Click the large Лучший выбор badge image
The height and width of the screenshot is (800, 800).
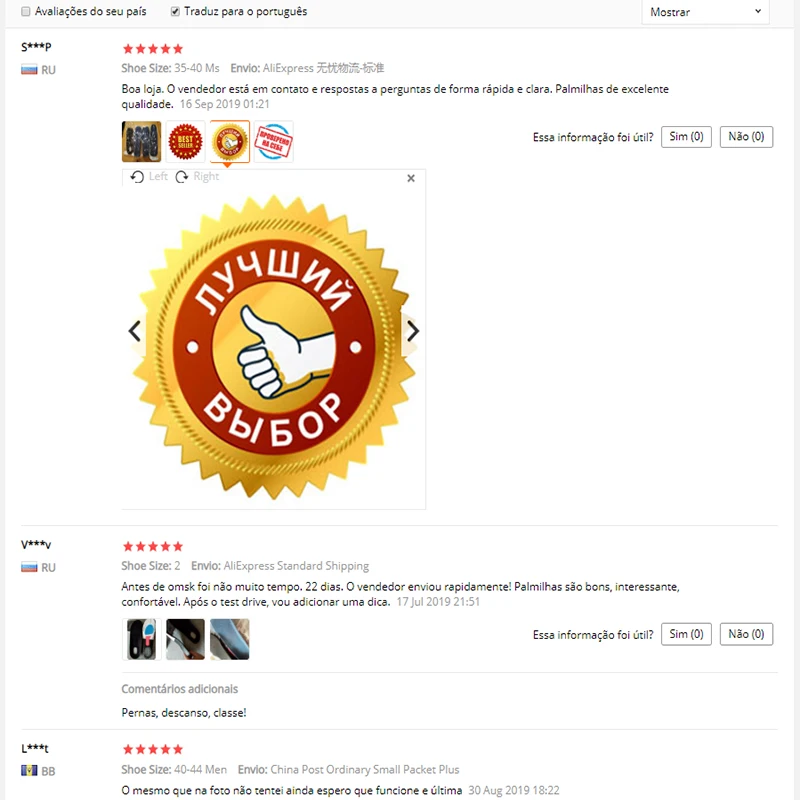[274, 346]
